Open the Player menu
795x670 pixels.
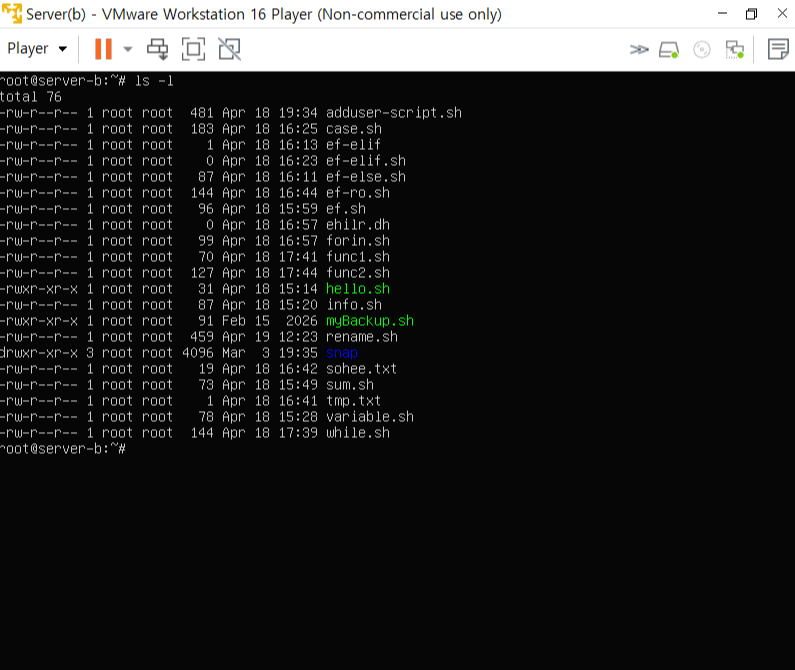37,49
